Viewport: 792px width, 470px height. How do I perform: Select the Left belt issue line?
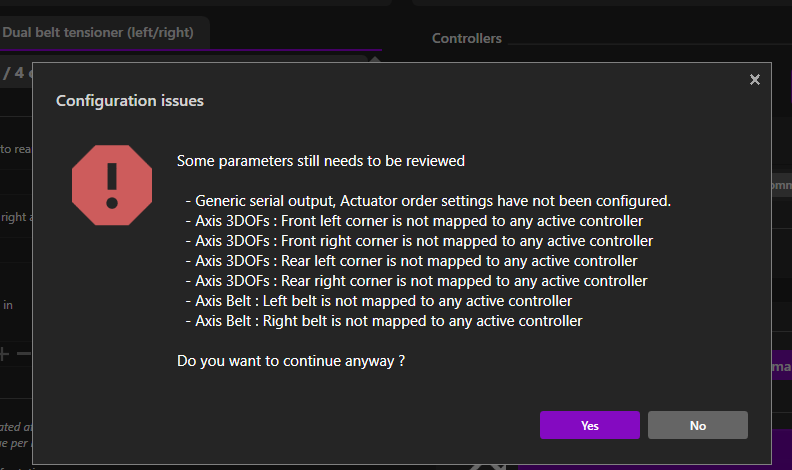coord(378,301)
